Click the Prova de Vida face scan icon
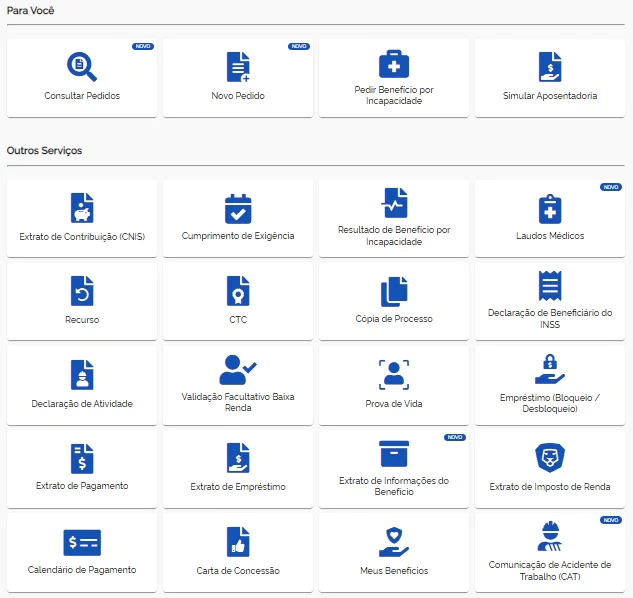 [394, 374]
